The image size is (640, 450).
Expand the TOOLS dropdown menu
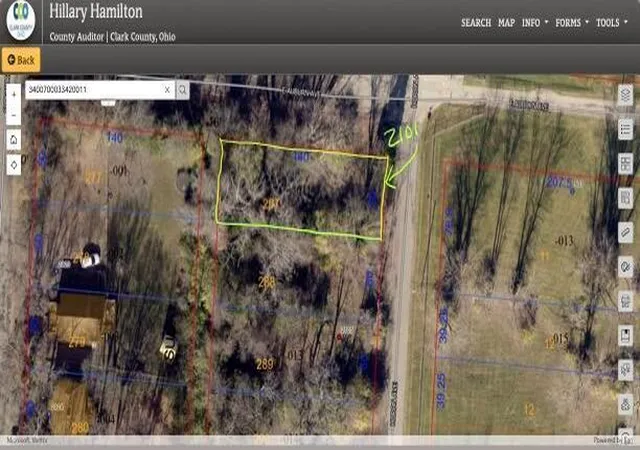click(611, 23)
